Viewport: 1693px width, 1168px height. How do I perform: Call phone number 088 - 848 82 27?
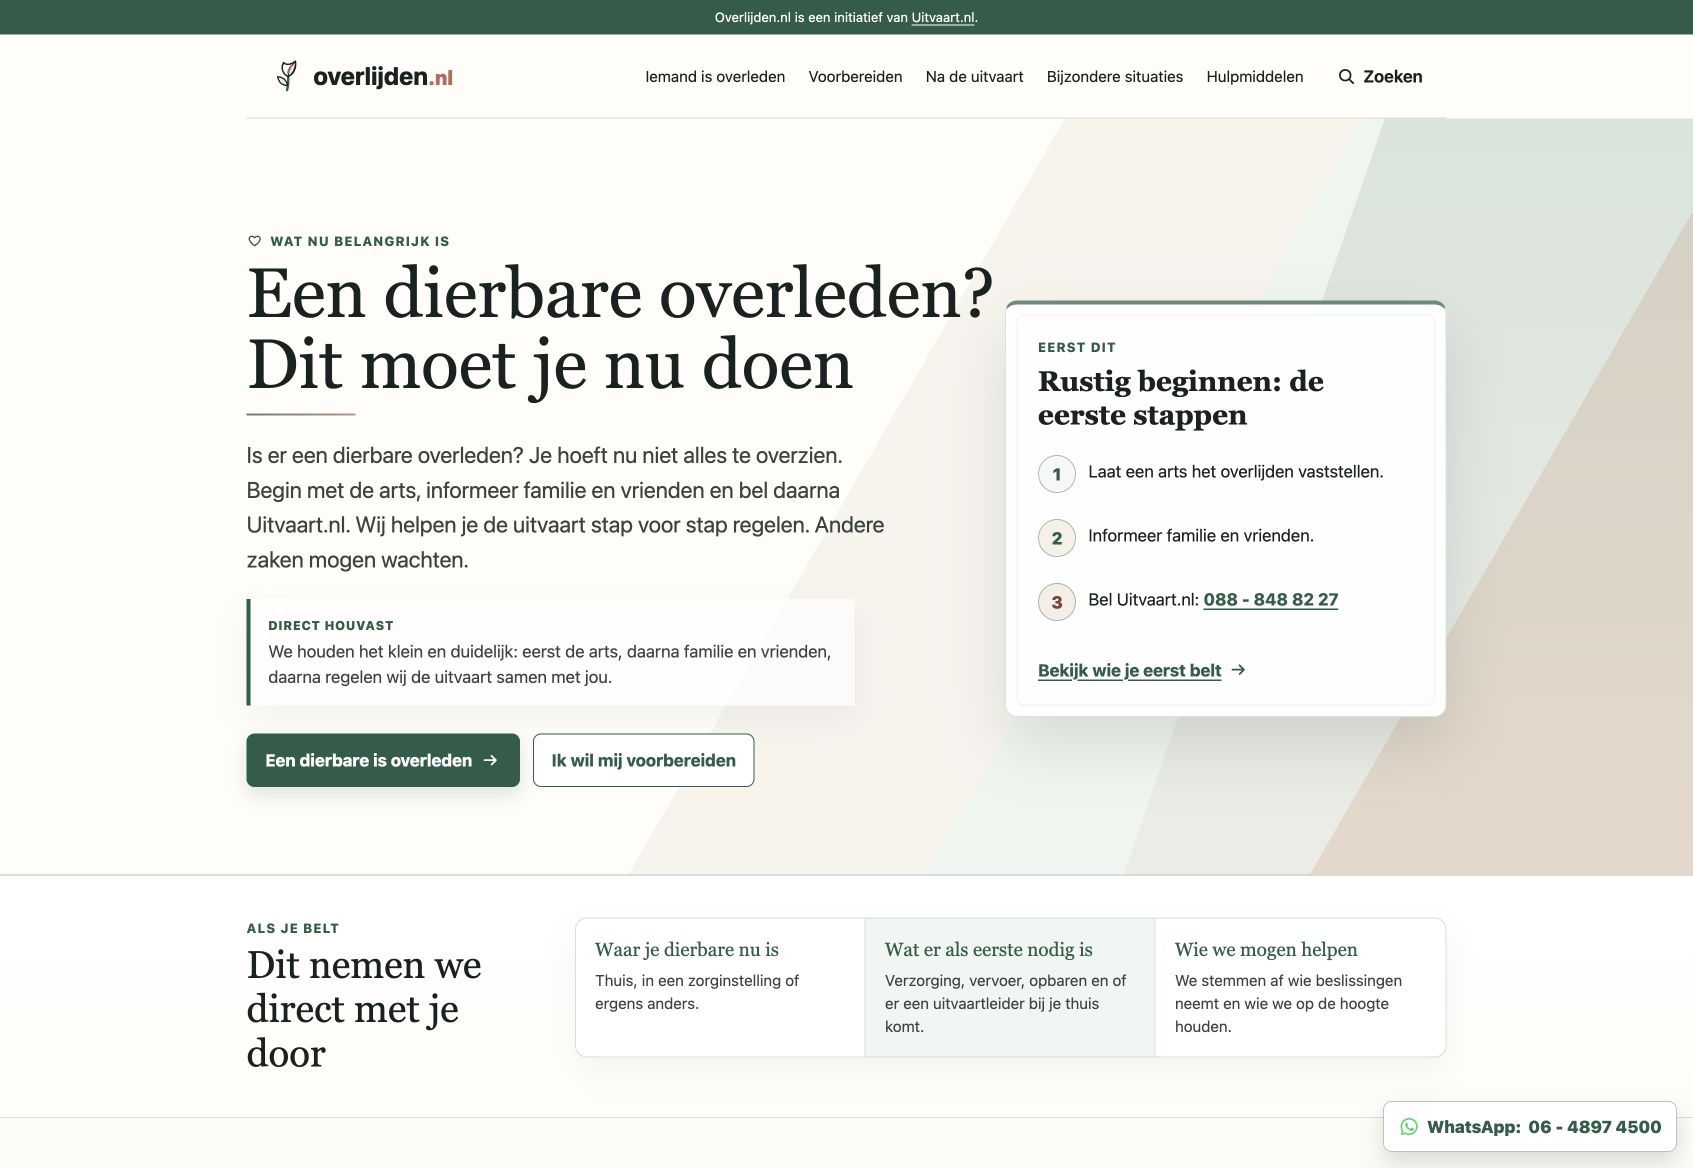tap(1270, 600)
